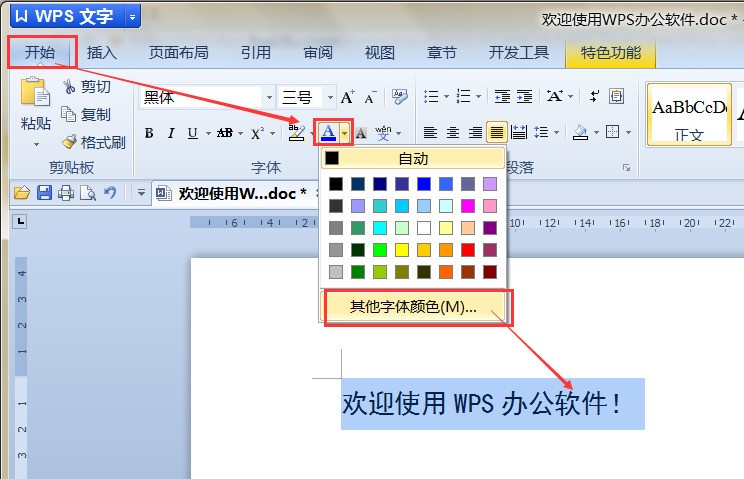This screenshot has width=744, height=479.
Task: Click the Chinese layout A icon
Action: [x=554, y=96]
